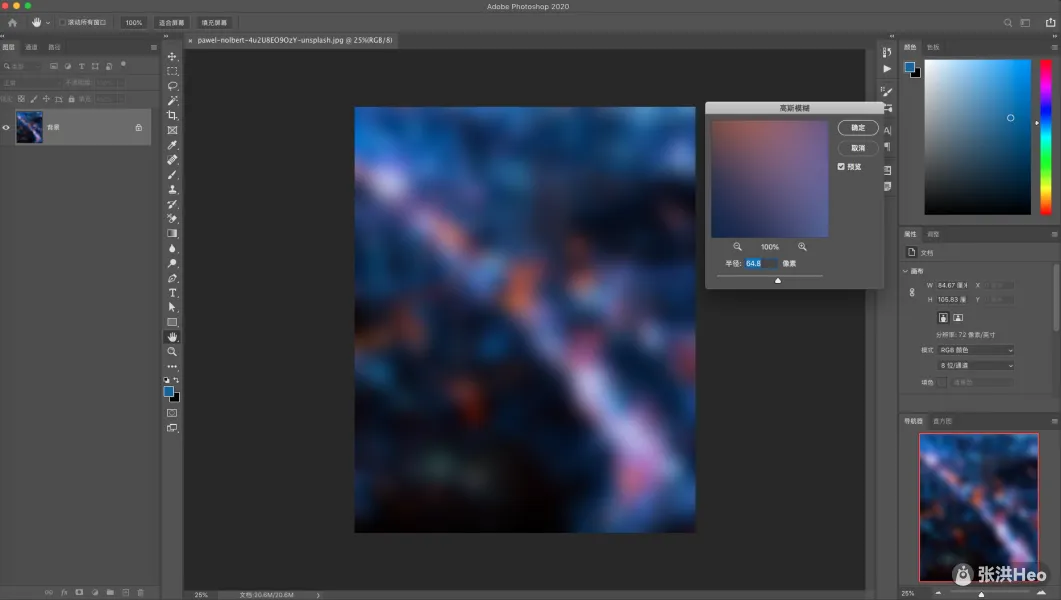The height and width of the screenshot is (600, 1061).
Task: Select the Clone Stamp tool
Action: point(172,189)
